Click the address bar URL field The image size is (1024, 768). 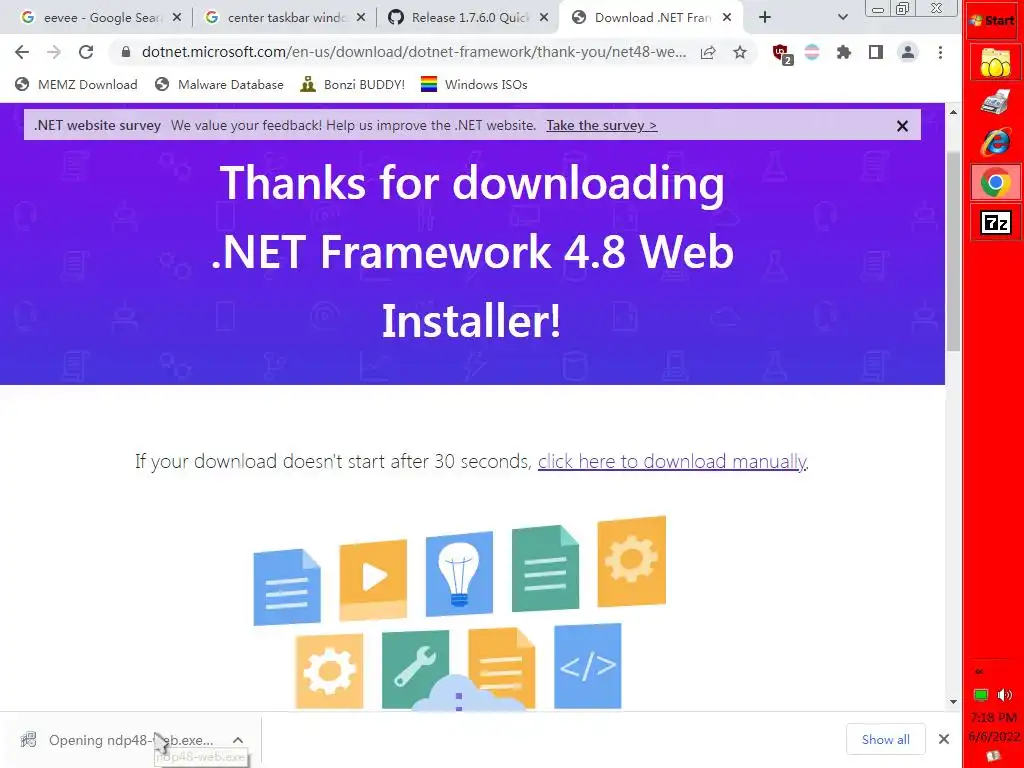tap(414, 52)
